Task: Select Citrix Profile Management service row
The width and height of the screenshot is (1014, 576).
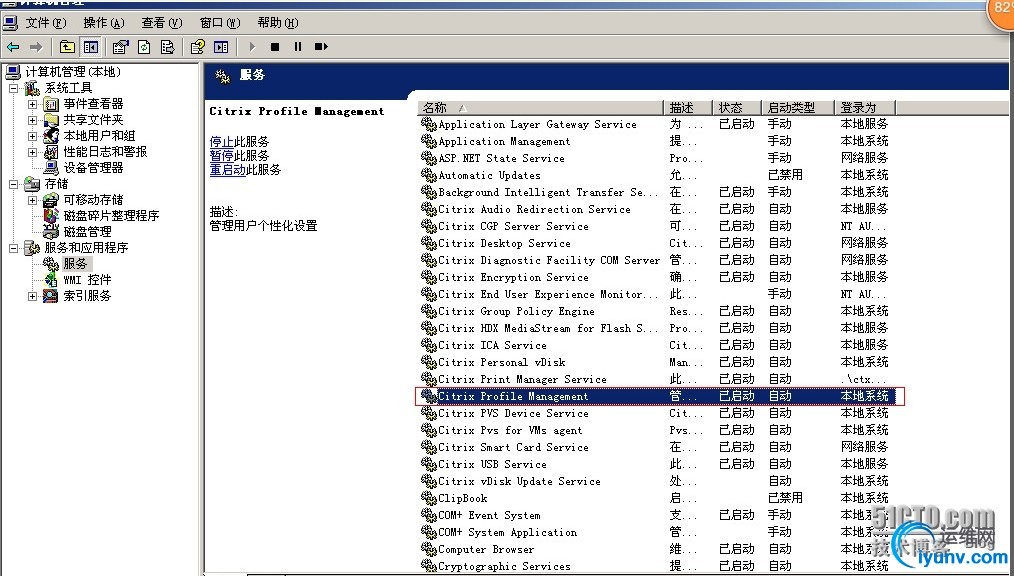Action: (x=660, y=396)
